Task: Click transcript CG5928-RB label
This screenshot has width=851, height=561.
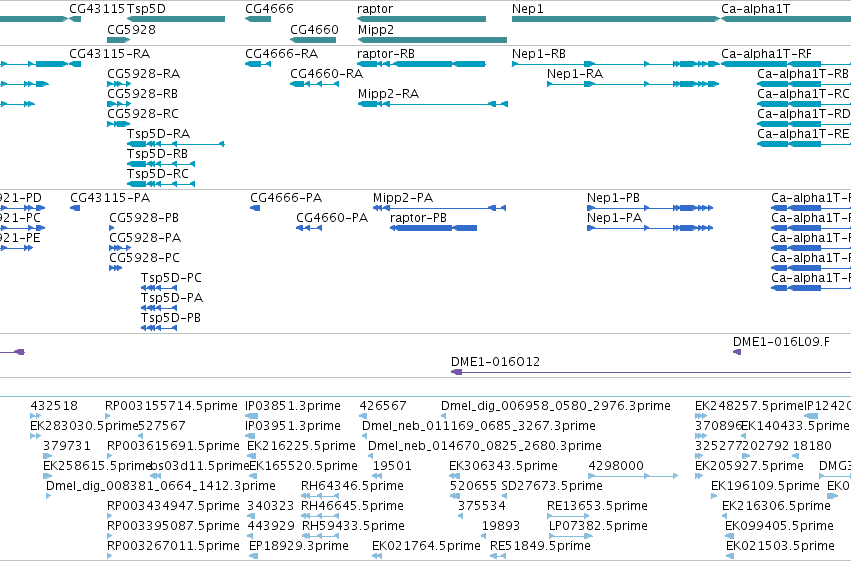Action: [143, 94]
